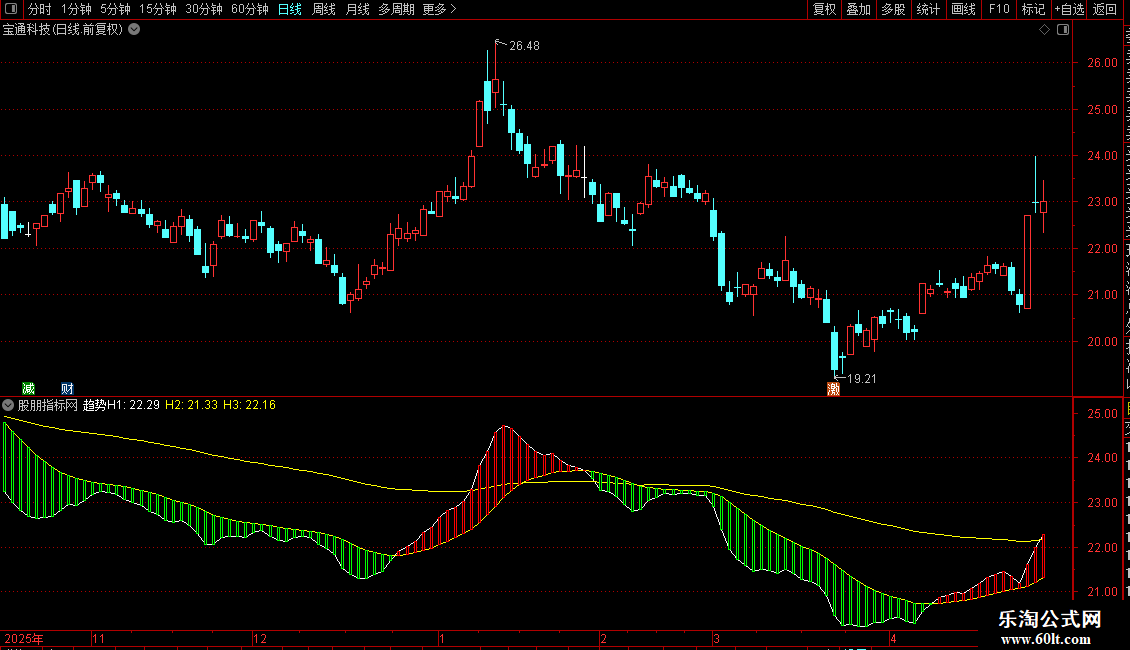Expand the indicator panel dropdown arrow
Image resolution: width=1130 pixels, height=650 pixels.
(8, 405)
